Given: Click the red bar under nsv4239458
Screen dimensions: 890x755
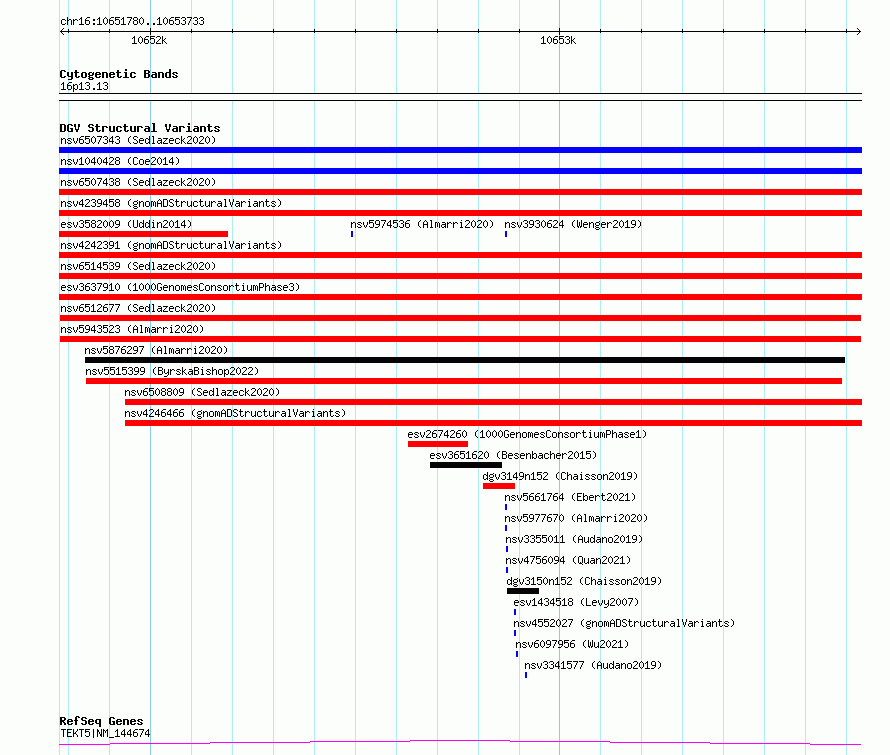Looking at the screenshot, I should [460, 213].
